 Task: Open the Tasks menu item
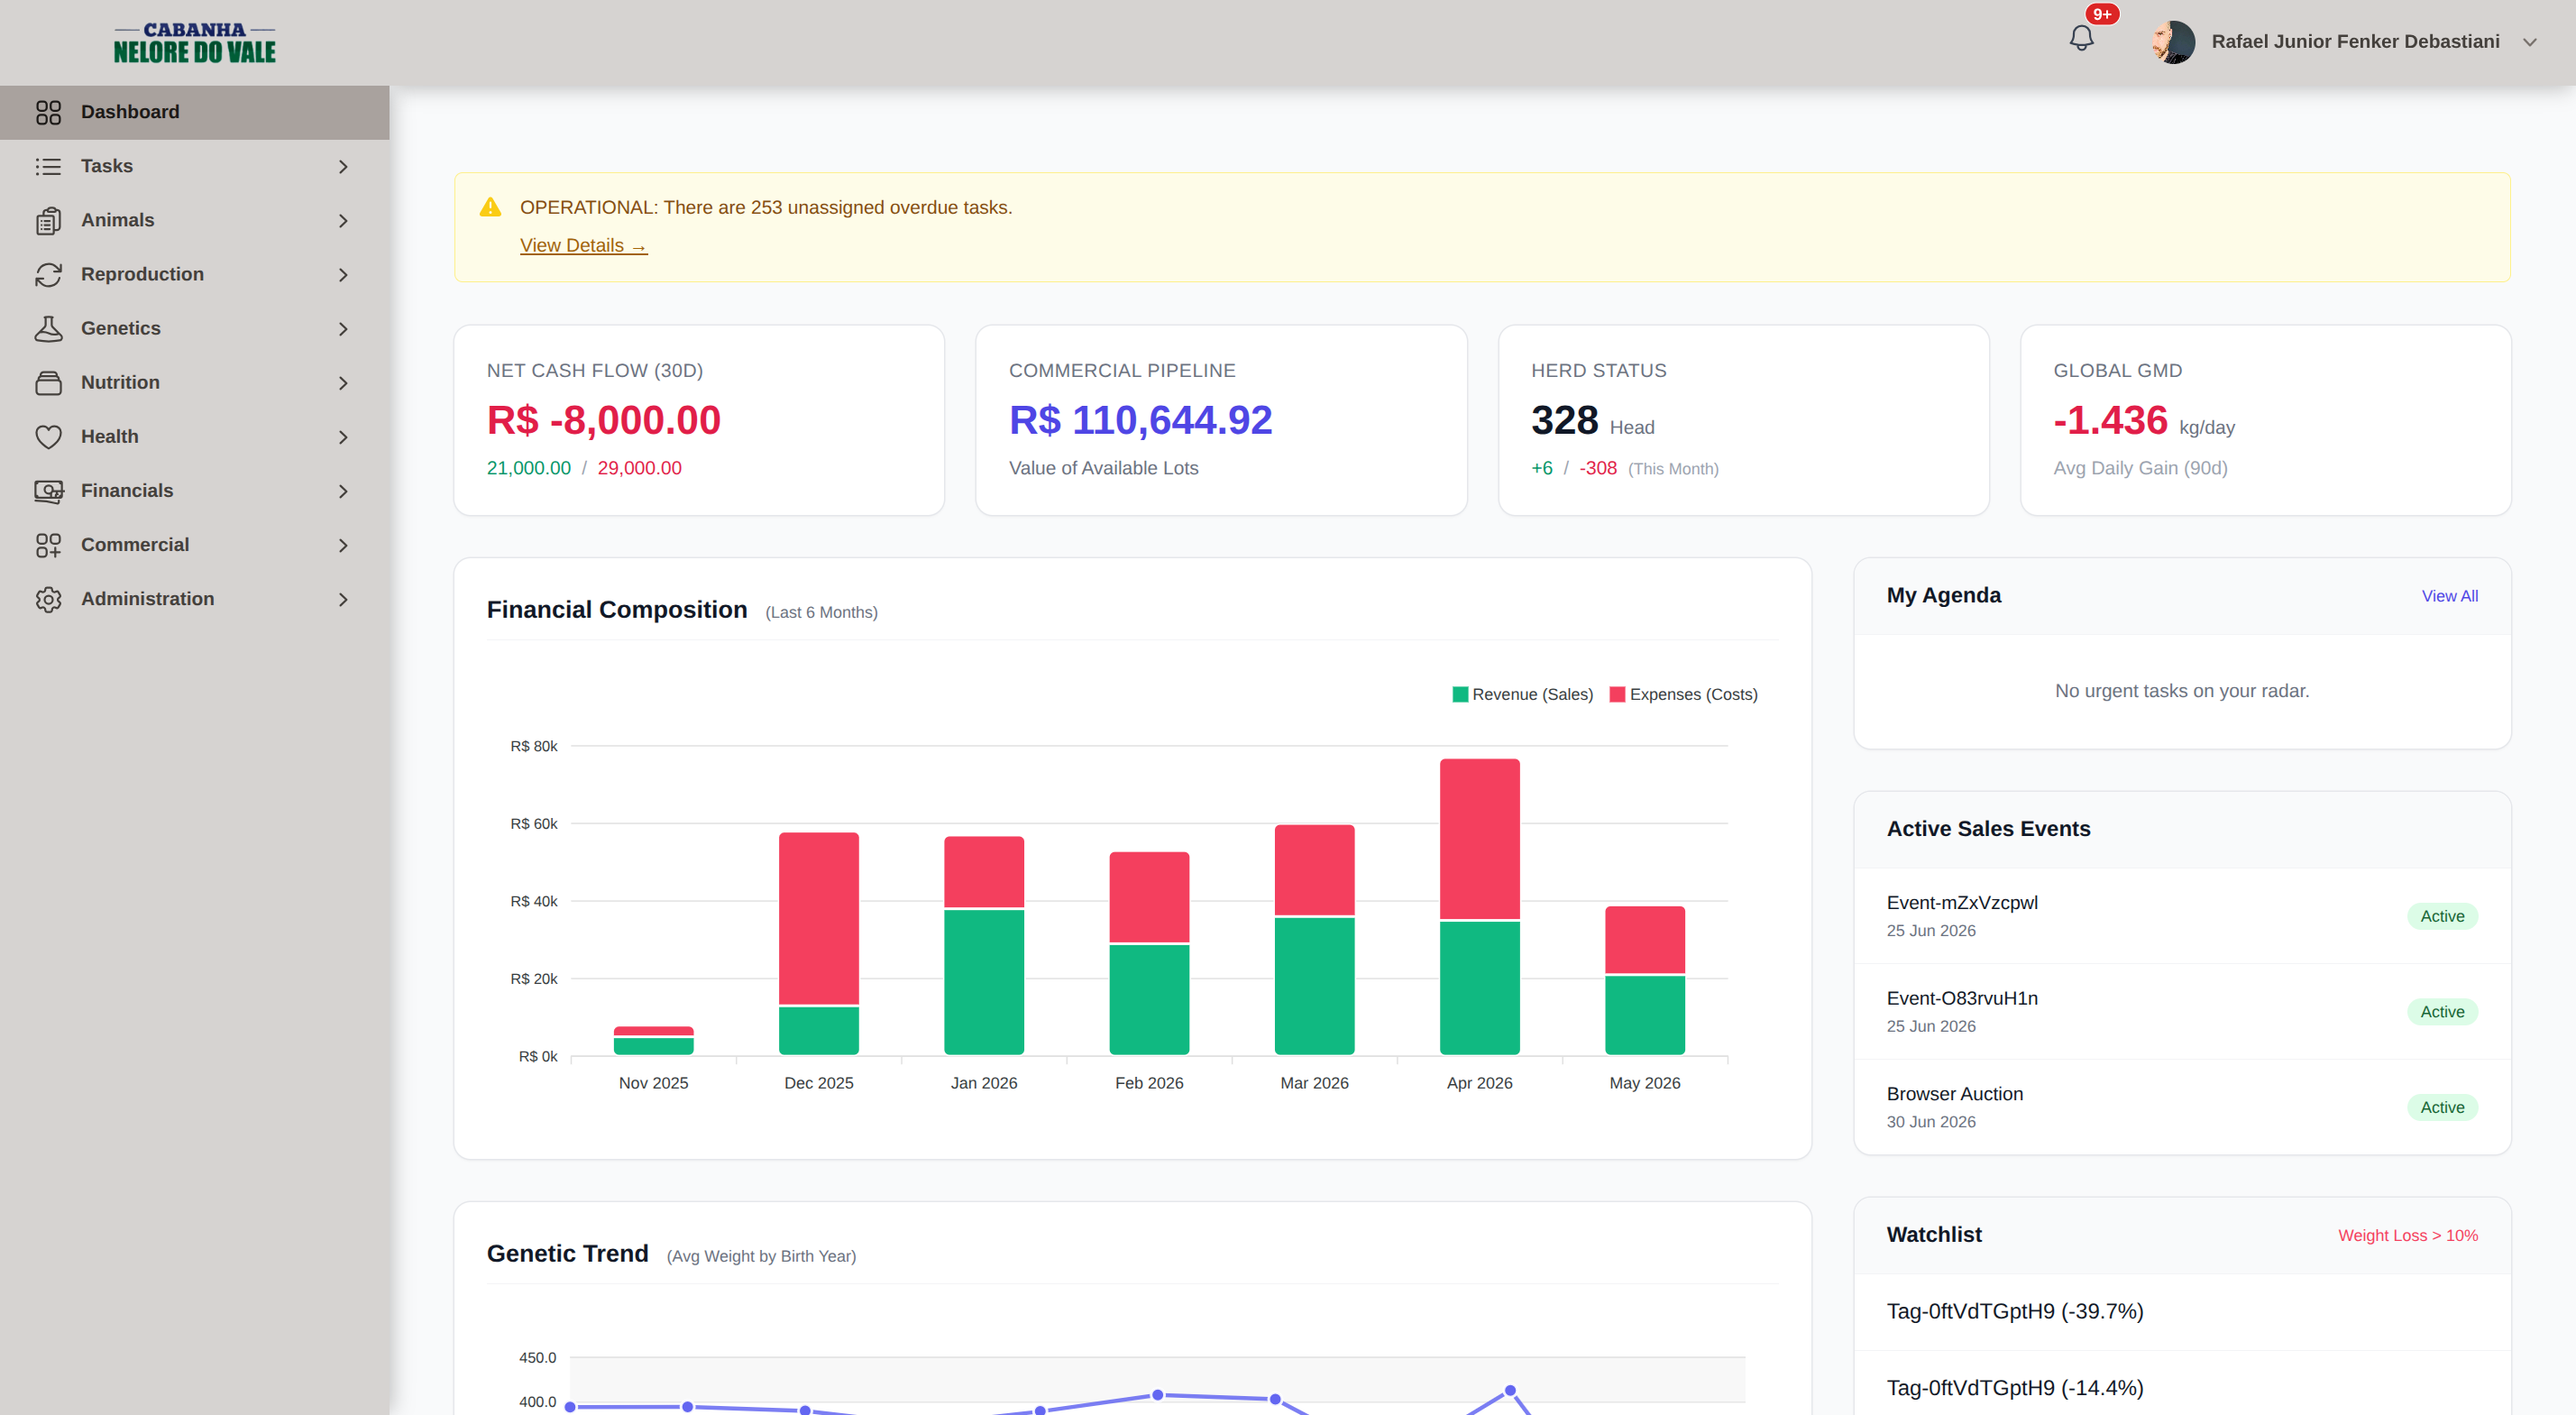coord(195,166)
